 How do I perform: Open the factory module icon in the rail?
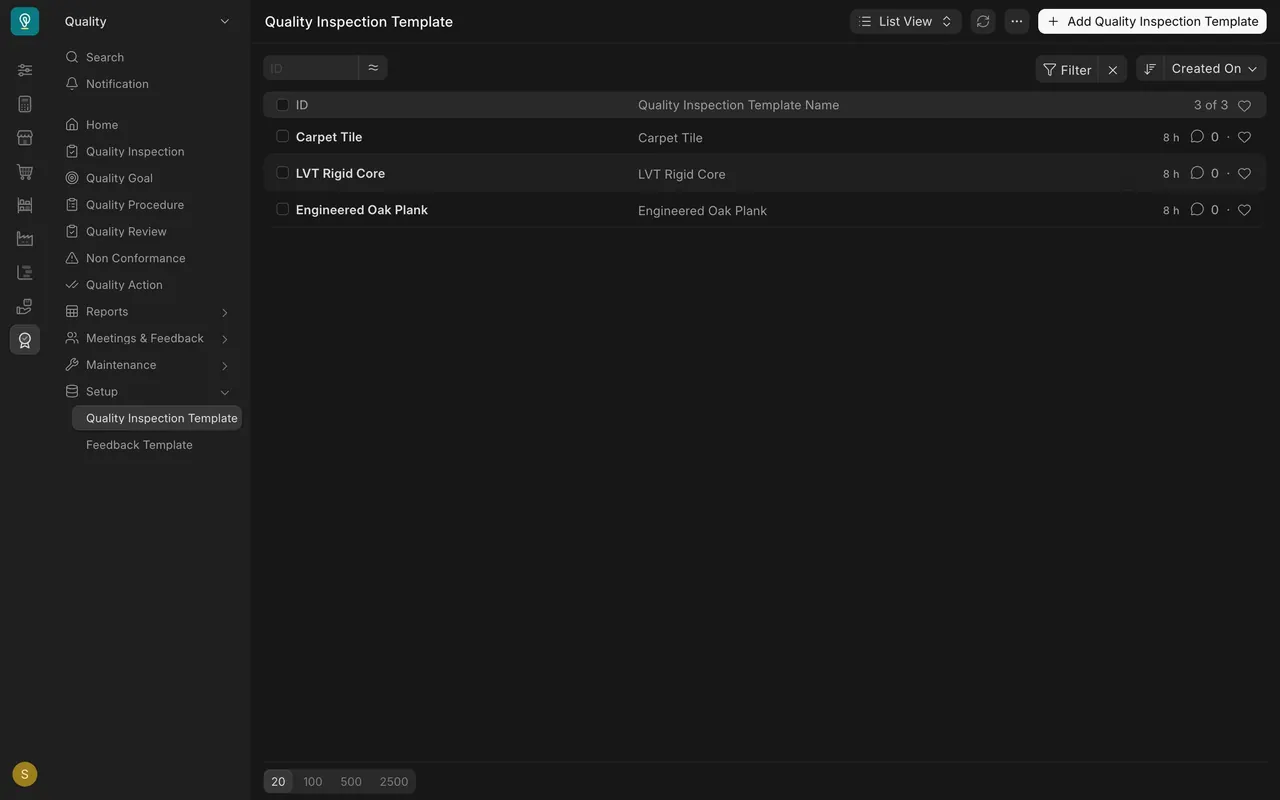pyautogui.click(x=25, y=239)
